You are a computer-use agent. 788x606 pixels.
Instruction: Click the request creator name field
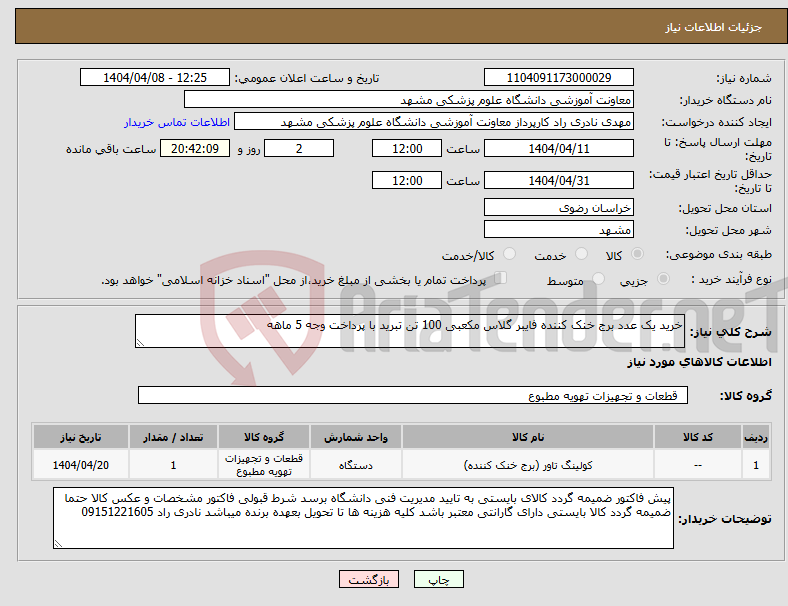pyautogui.click(x=434, y=122)
